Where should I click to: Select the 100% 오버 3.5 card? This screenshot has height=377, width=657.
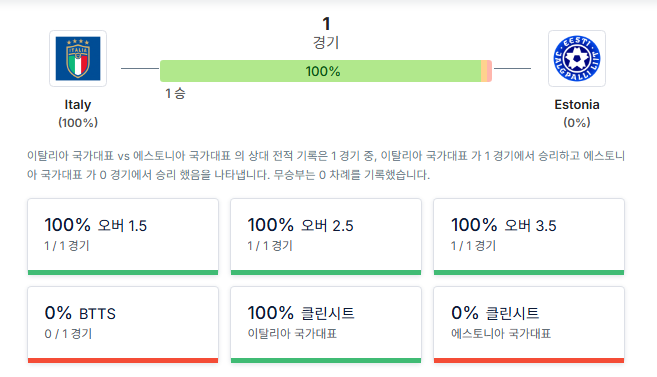point(529,236)
